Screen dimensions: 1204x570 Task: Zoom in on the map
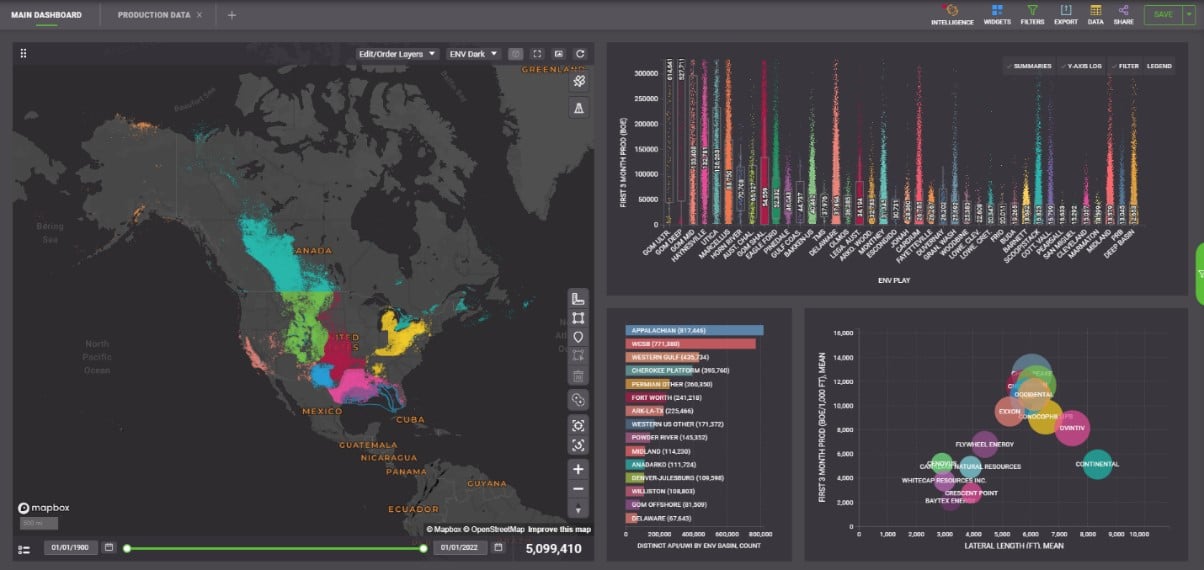[x=578, y=469]
